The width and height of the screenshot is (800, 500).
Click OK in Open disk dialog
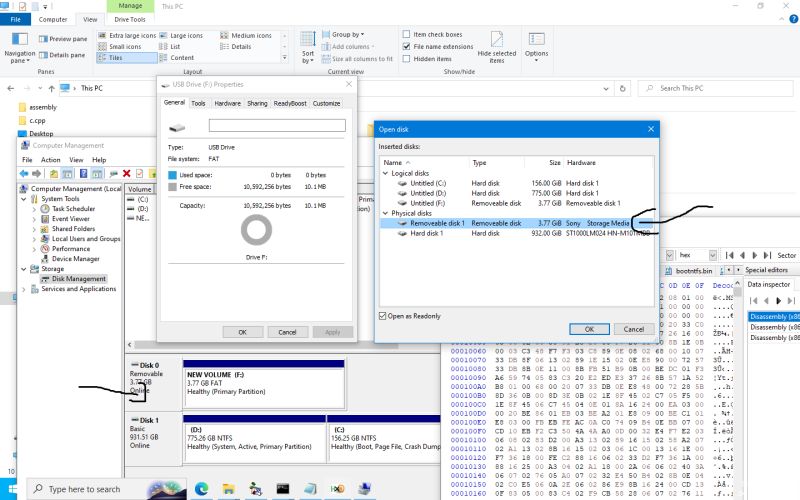tap(589, 329)
